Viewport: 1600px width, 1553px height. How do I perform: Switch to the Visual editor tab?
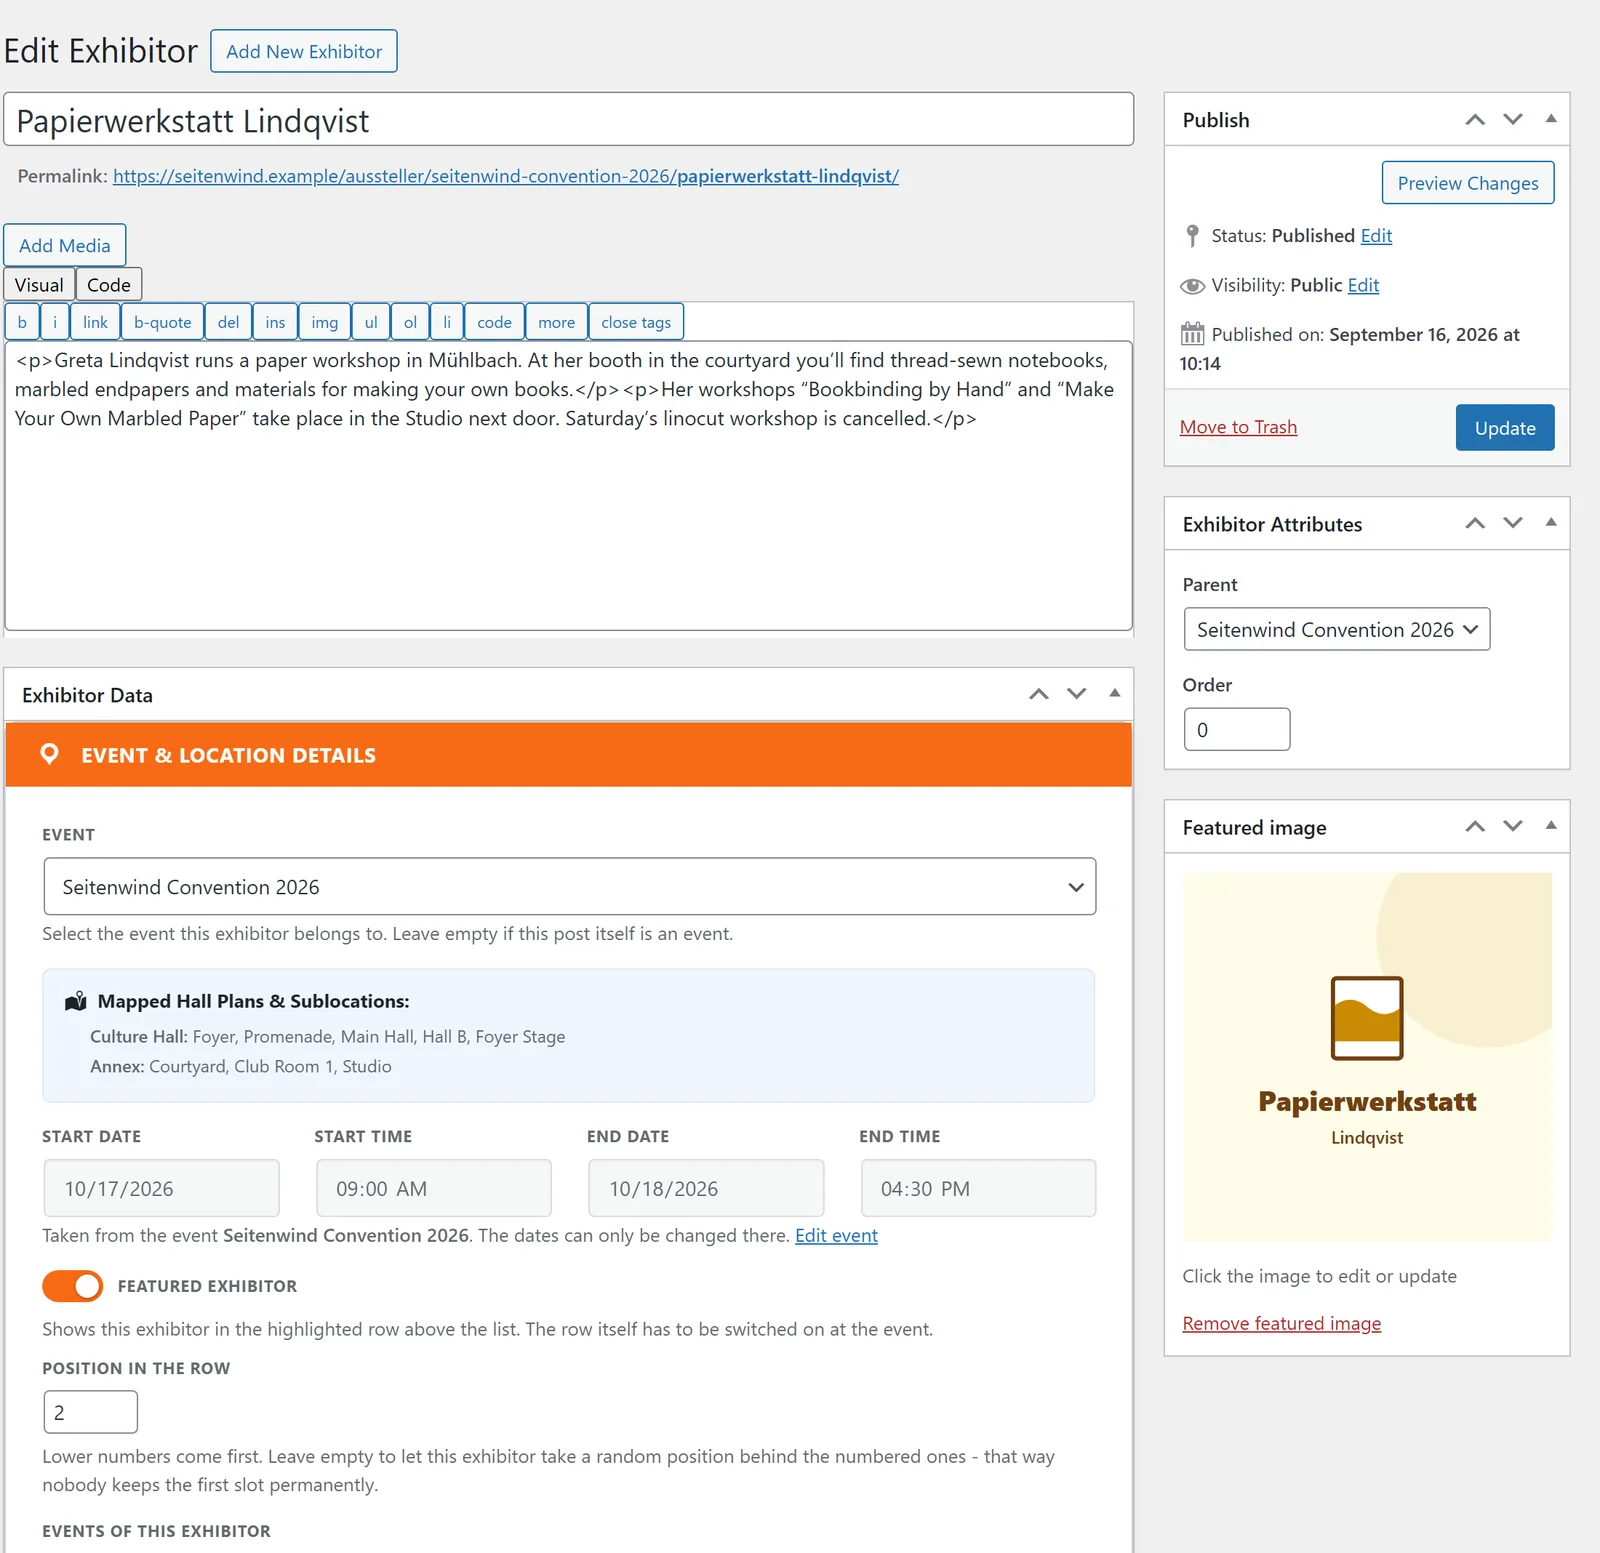39,285
